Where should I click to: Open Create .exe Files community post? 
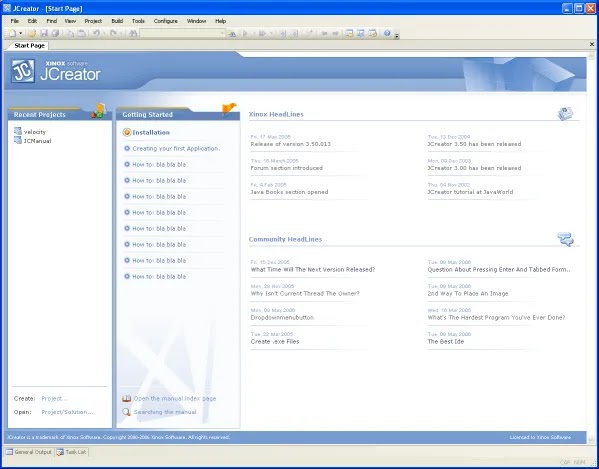[x=275, y=342]
